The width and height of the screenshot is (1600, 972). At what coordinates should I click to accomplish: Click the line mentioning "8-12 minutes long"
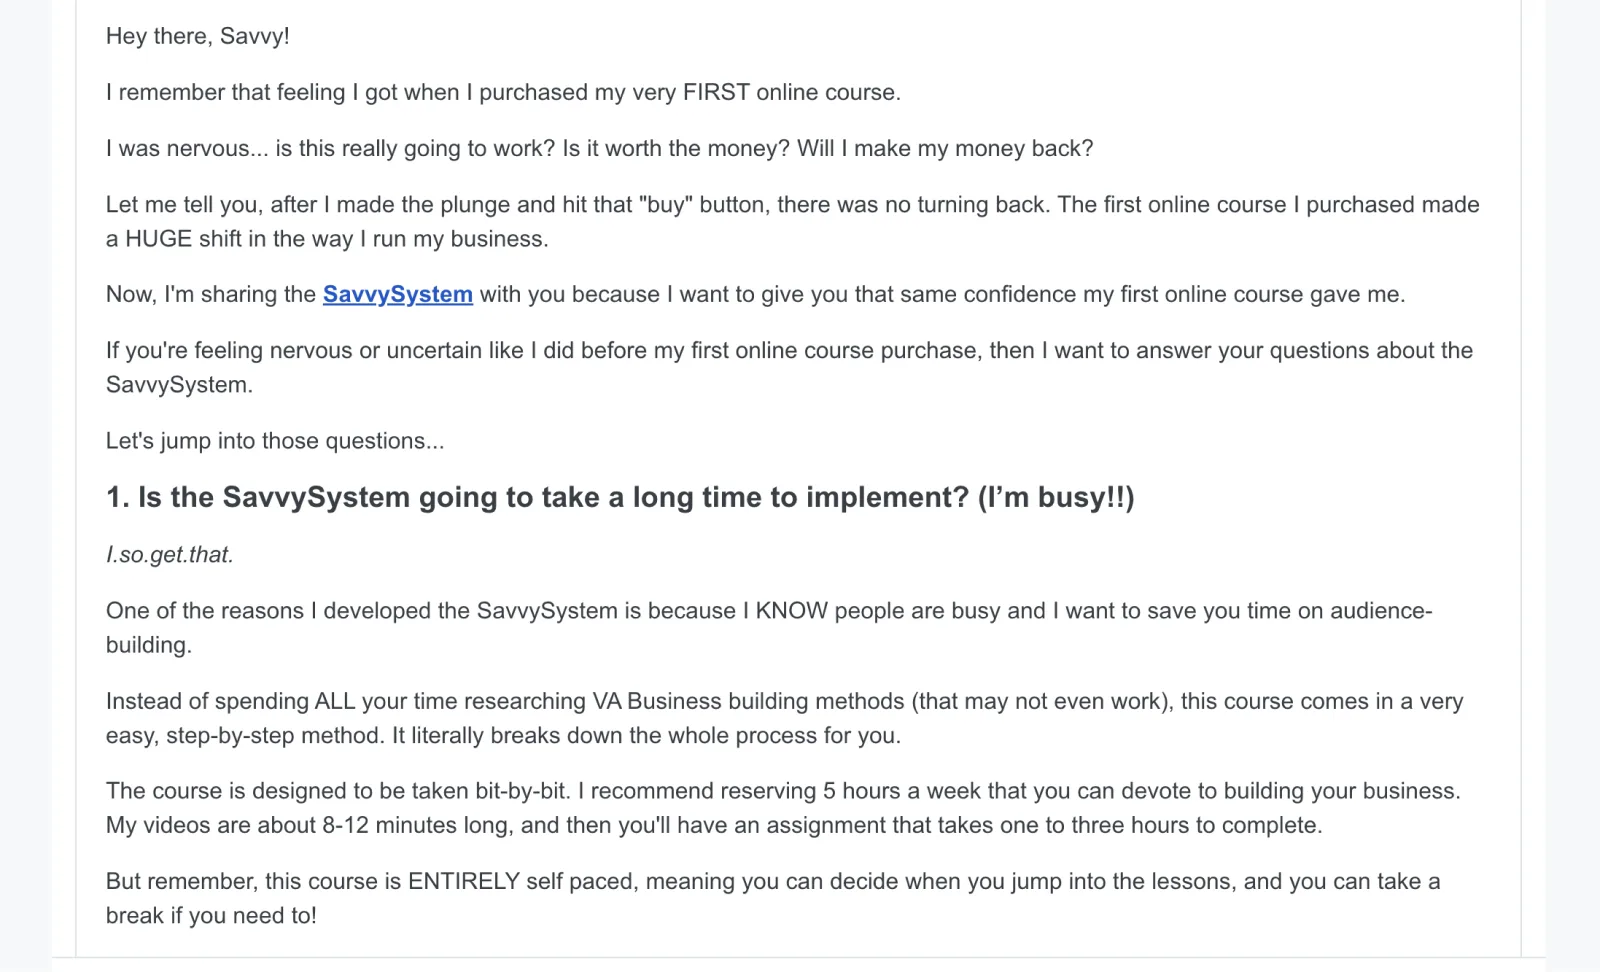point(714,826)
